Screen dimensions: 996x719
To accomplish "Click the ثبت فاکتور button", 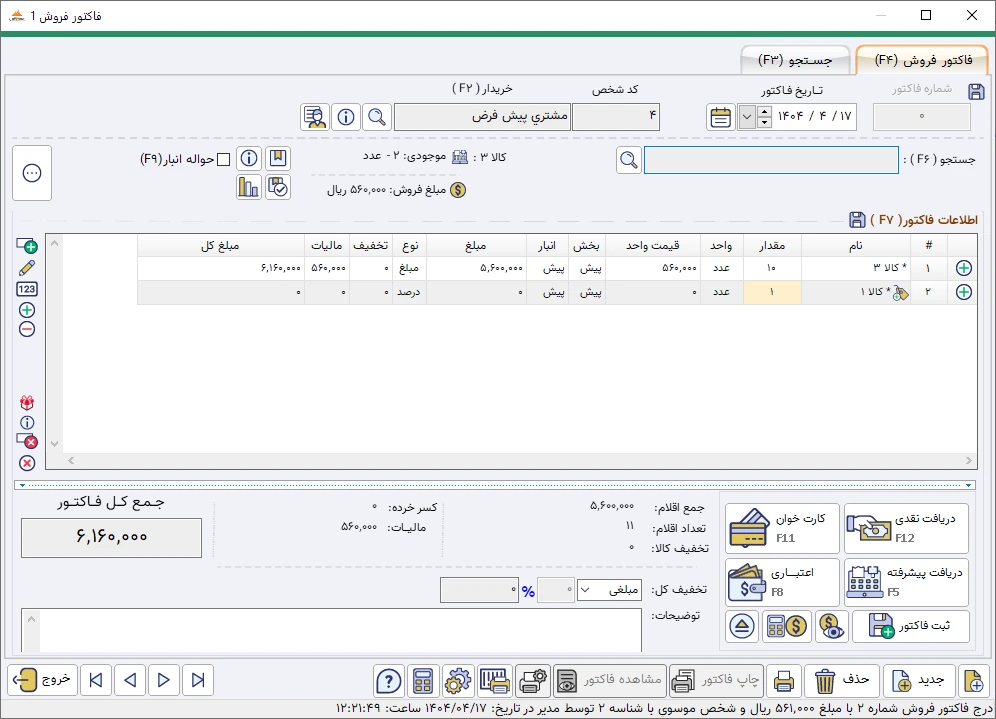I will coord(910,626).
